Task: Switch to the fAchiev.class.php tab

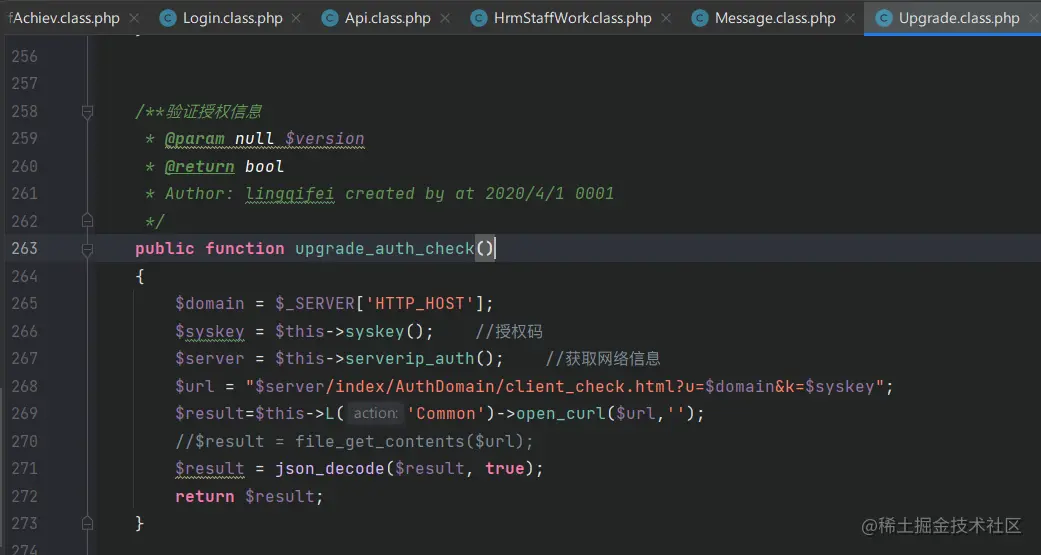Action: point(64,18)
